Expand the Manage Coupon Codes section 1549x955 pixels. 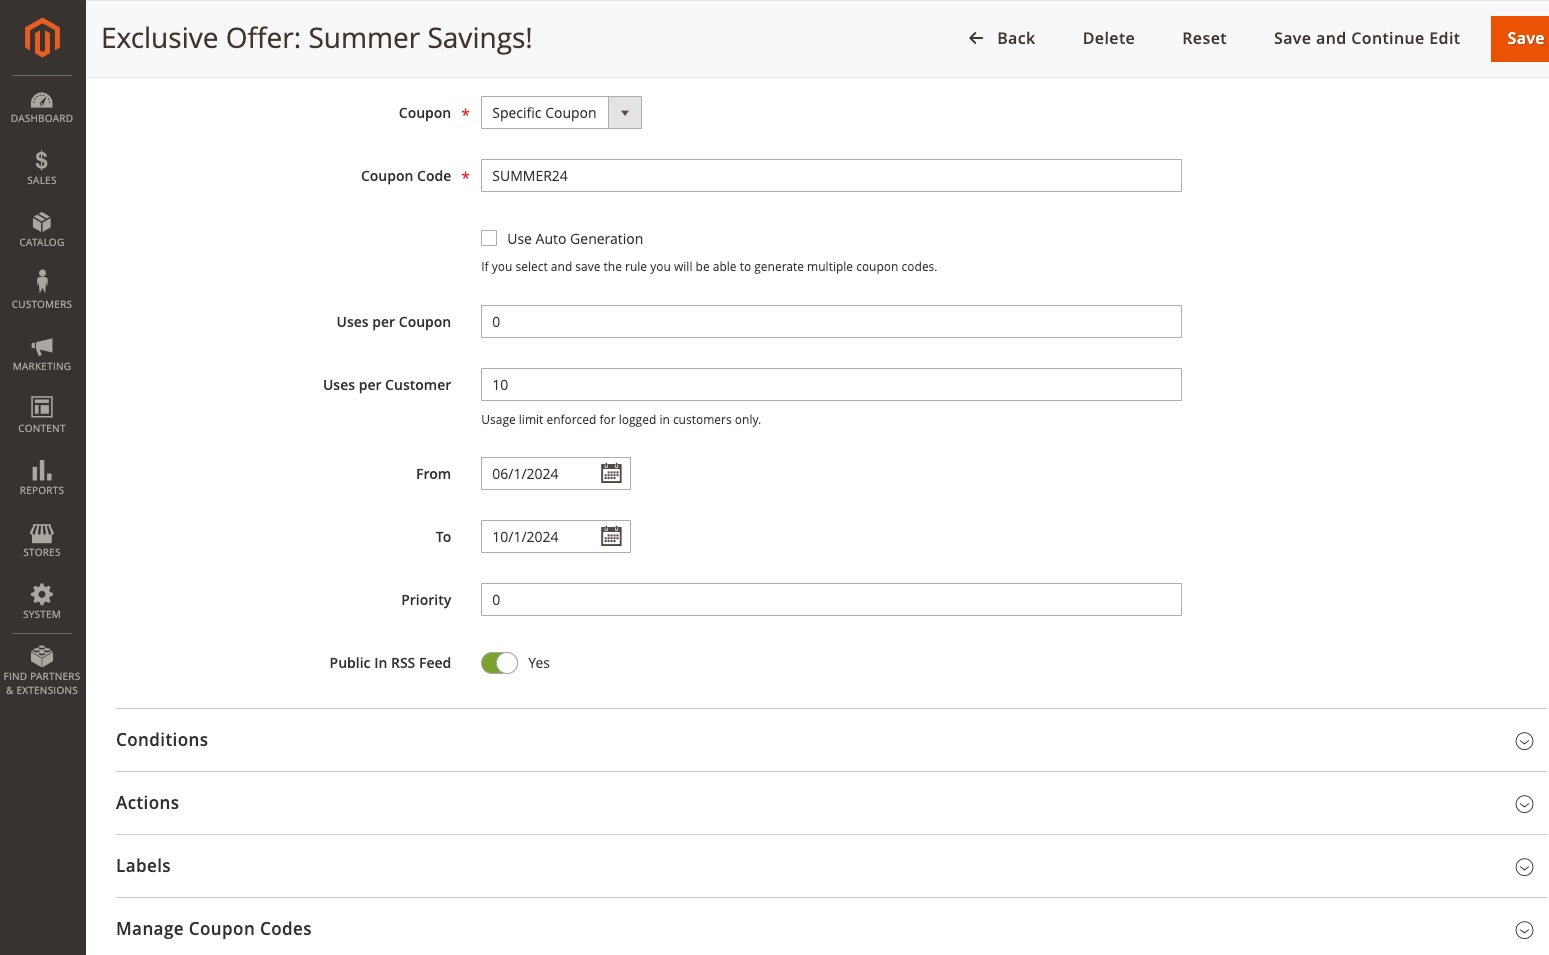pos(1524,930)
